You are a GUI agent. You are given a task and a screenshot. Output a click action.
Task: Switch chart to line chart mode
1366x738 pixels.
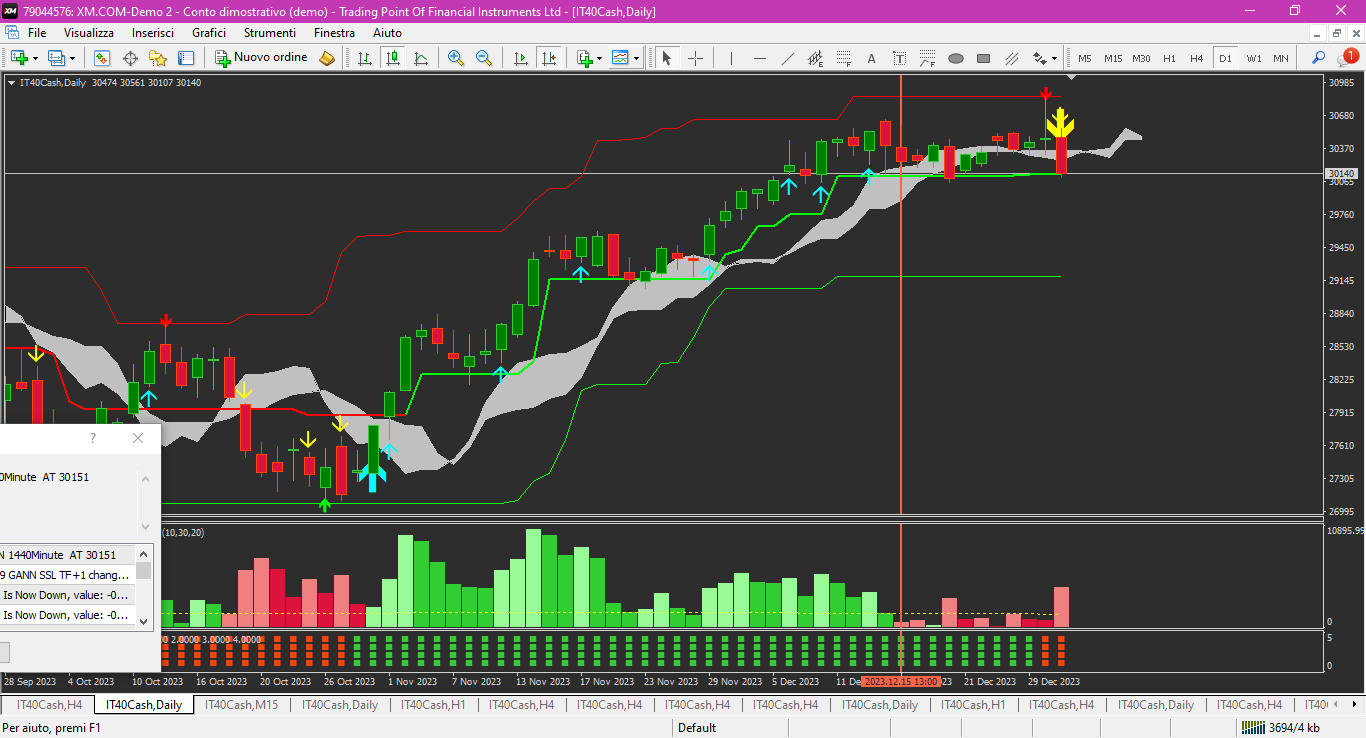[x=421, y=58]
